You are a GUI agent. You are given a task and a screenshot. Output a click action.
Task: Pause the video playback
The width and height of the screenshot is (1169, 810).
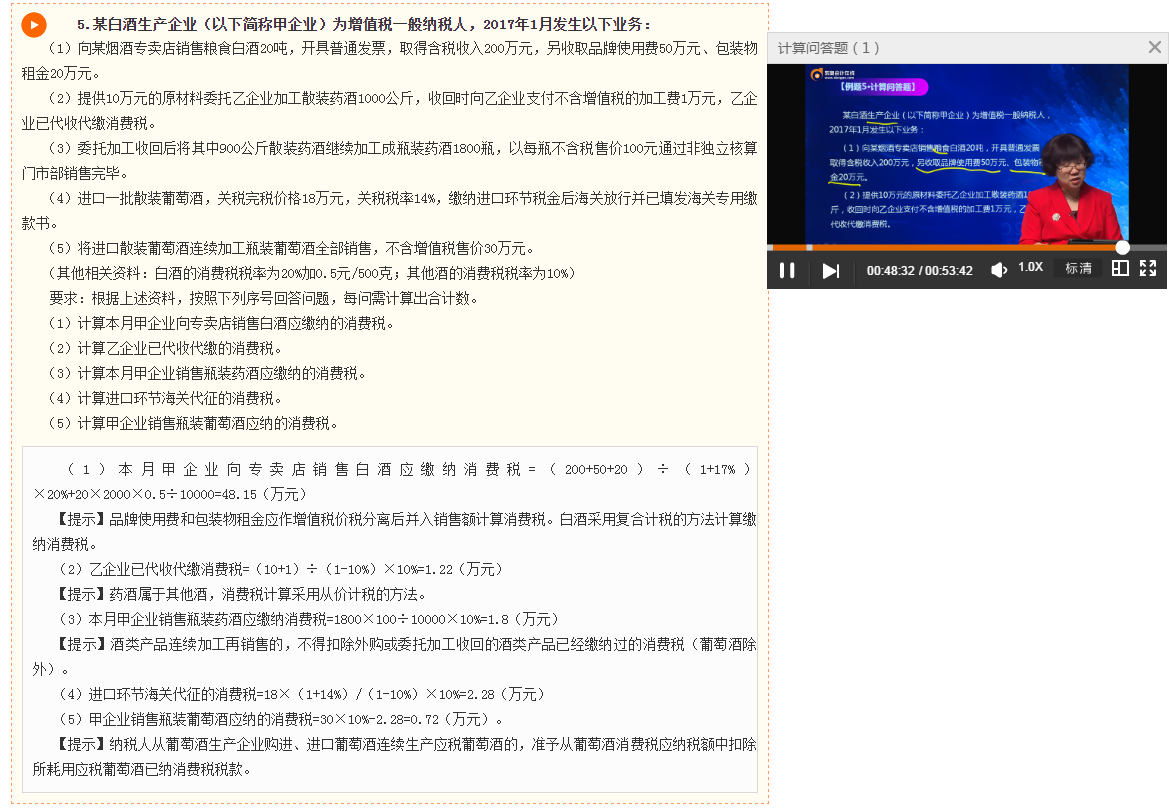pos(788,269)
